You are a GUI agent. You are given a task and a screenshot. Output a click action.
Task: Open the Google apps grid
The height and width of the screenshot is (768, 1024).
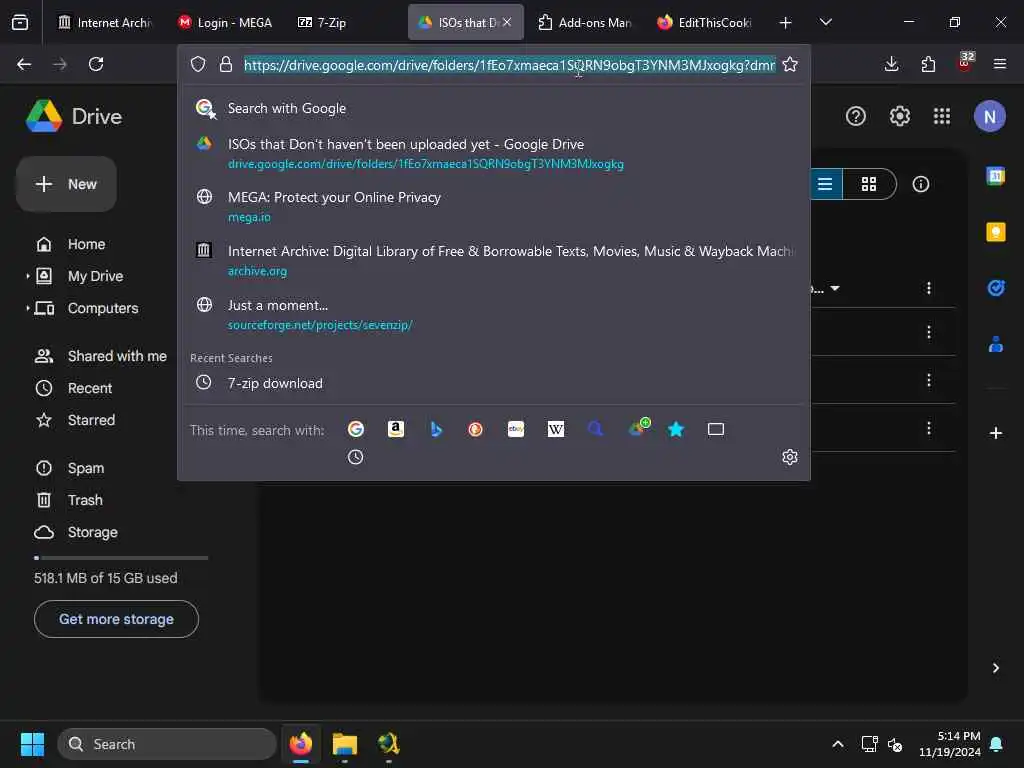[x=942, y=116]
